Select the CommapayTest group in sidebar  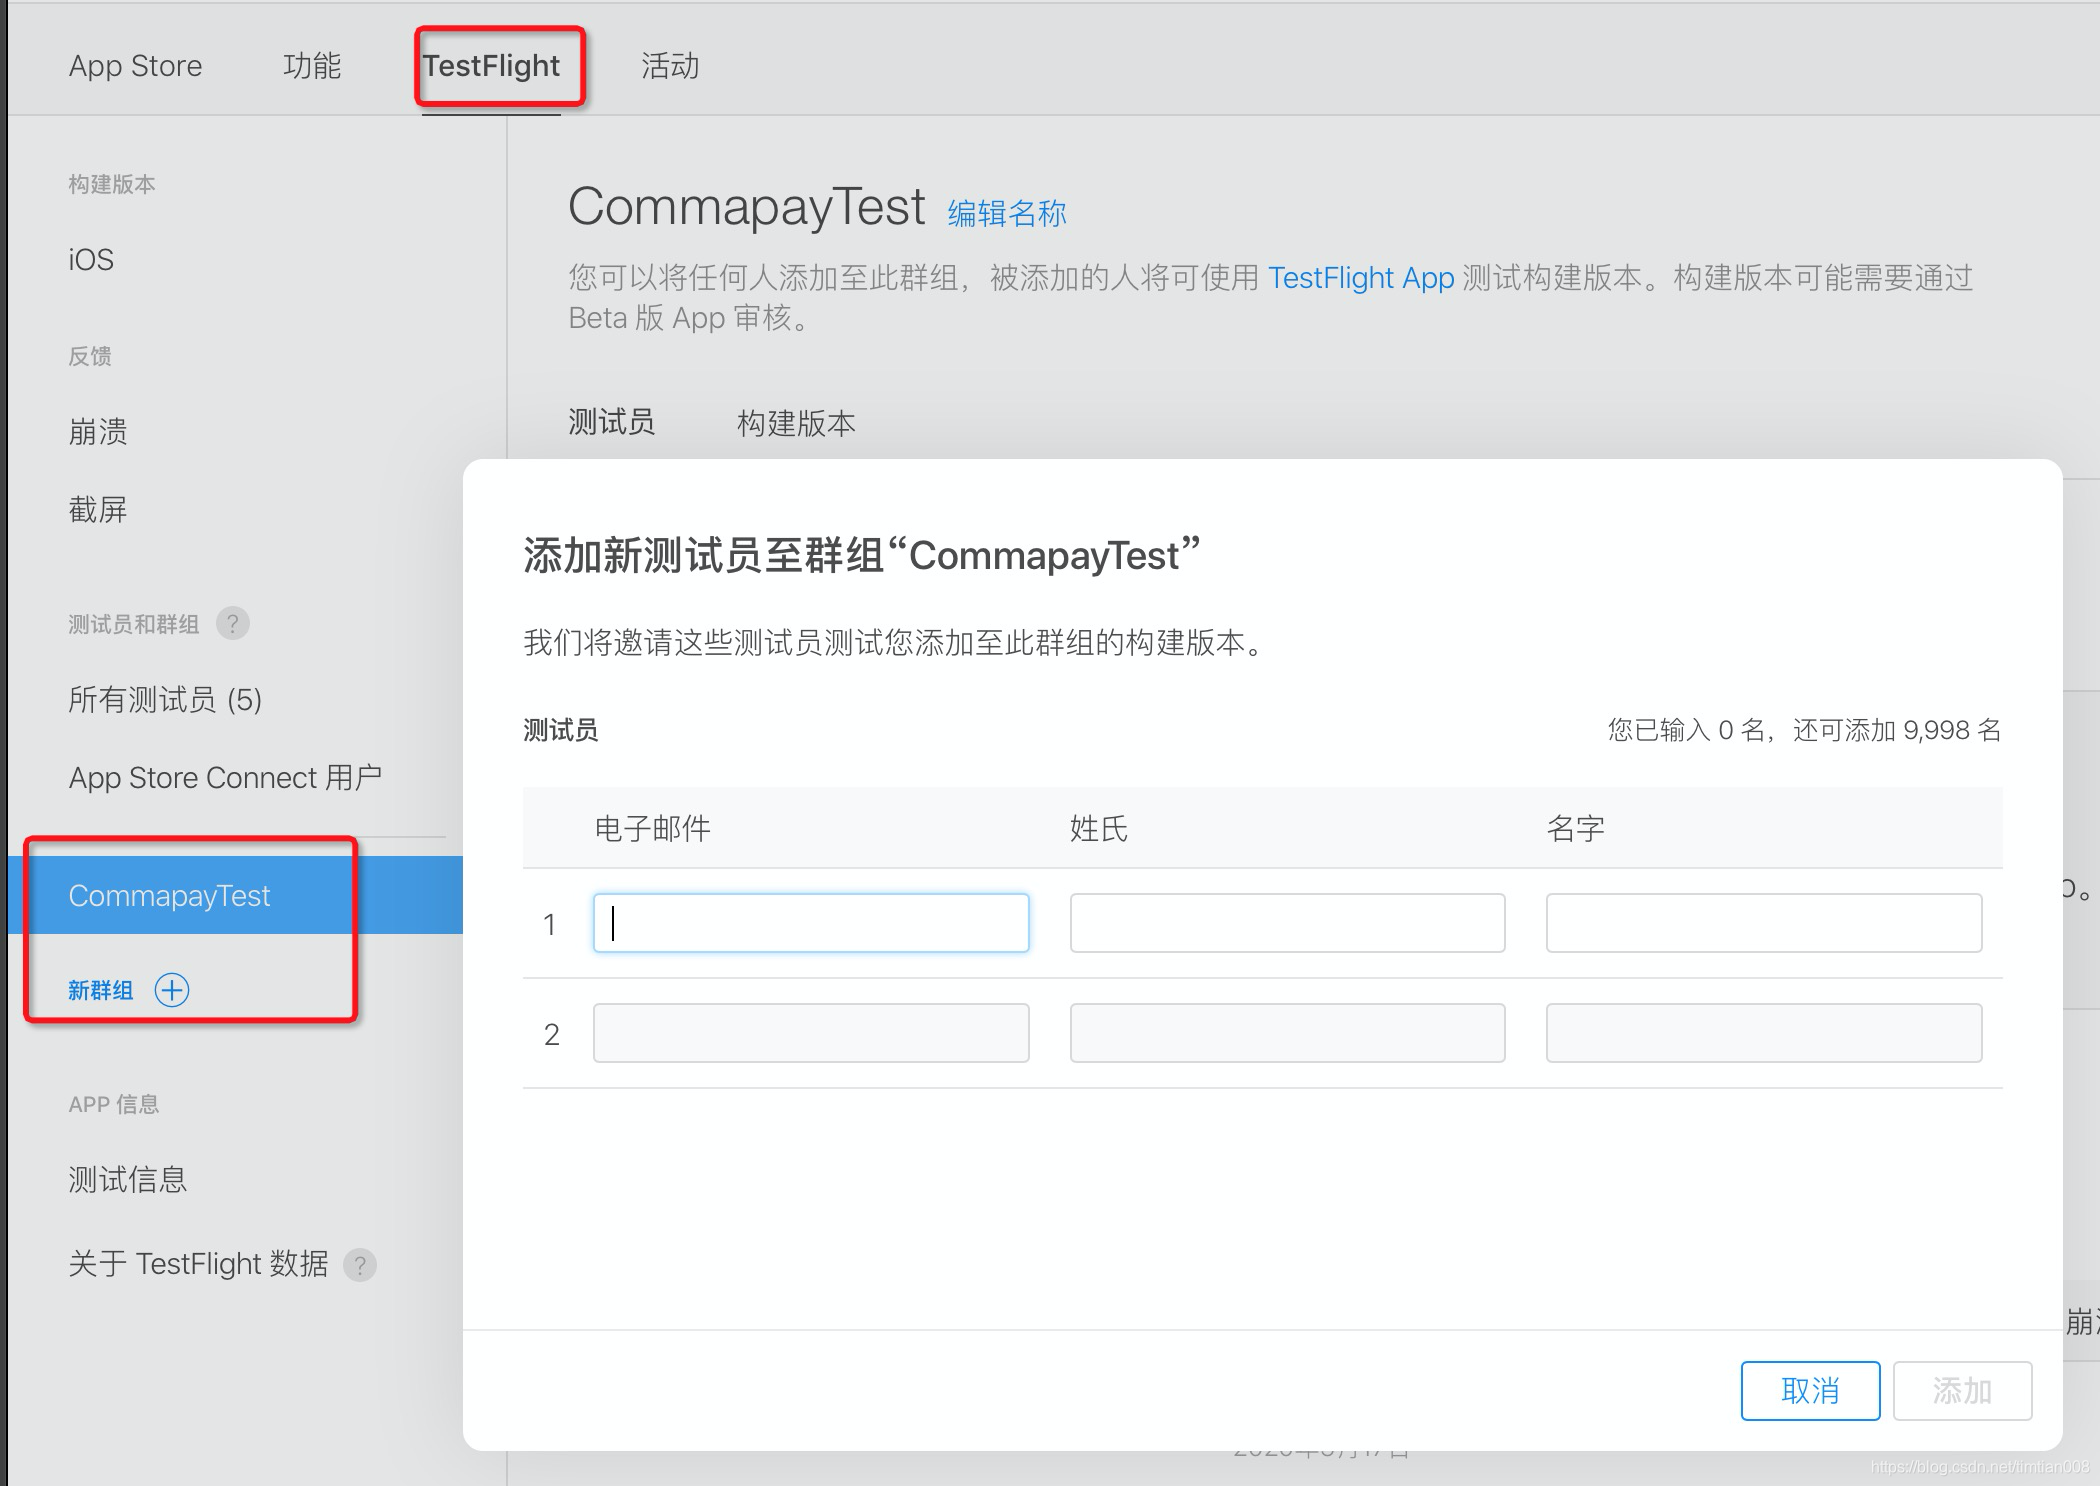coord(169,896)
